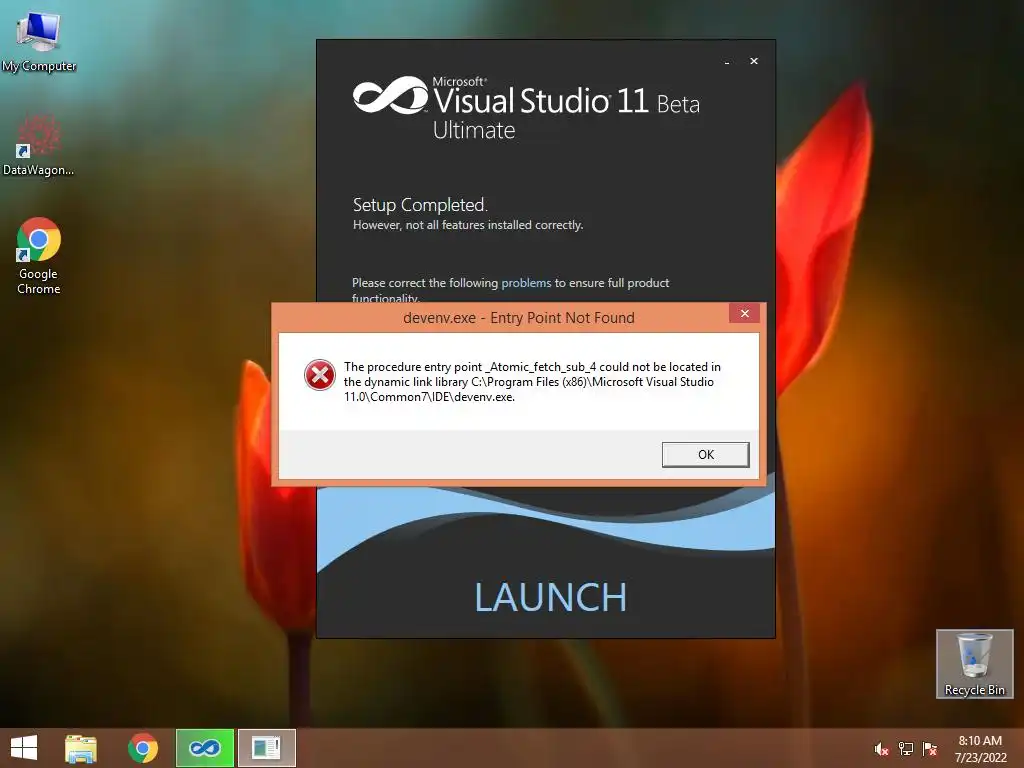This screenshot has height=768, width=1024.
Task: Click 'However, not all features installed correctly.' text
Action: [468, 225]
